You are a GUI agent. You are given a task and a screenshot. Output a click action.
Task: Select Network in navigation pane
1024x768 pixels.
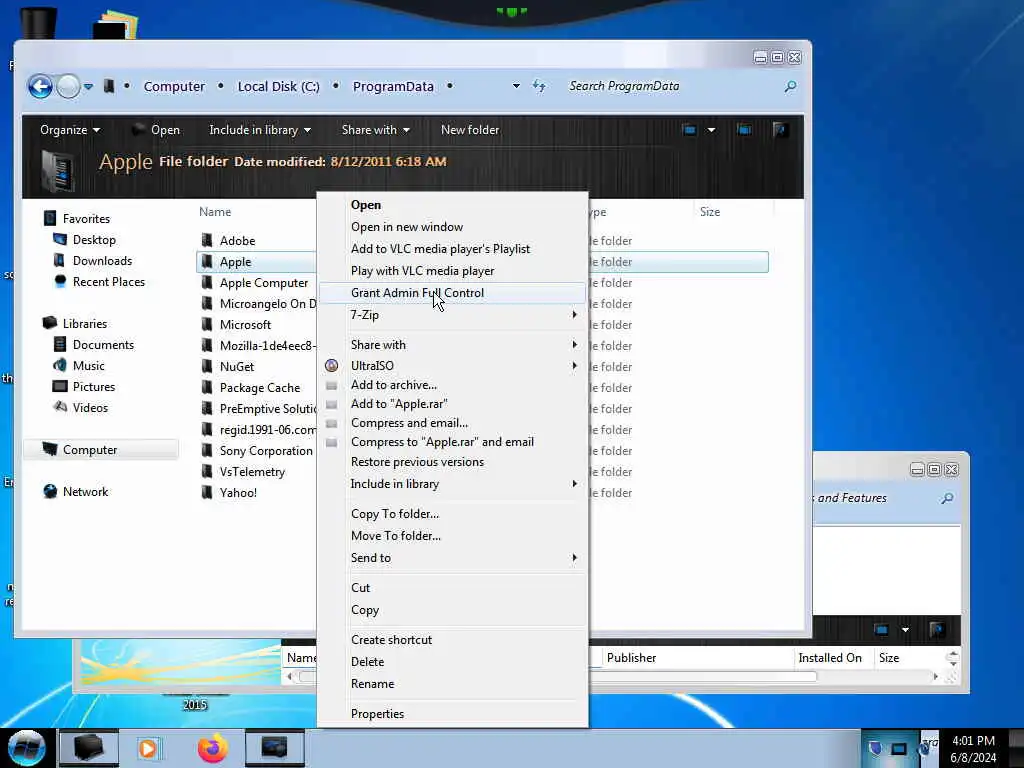click(x=85, y=491)
